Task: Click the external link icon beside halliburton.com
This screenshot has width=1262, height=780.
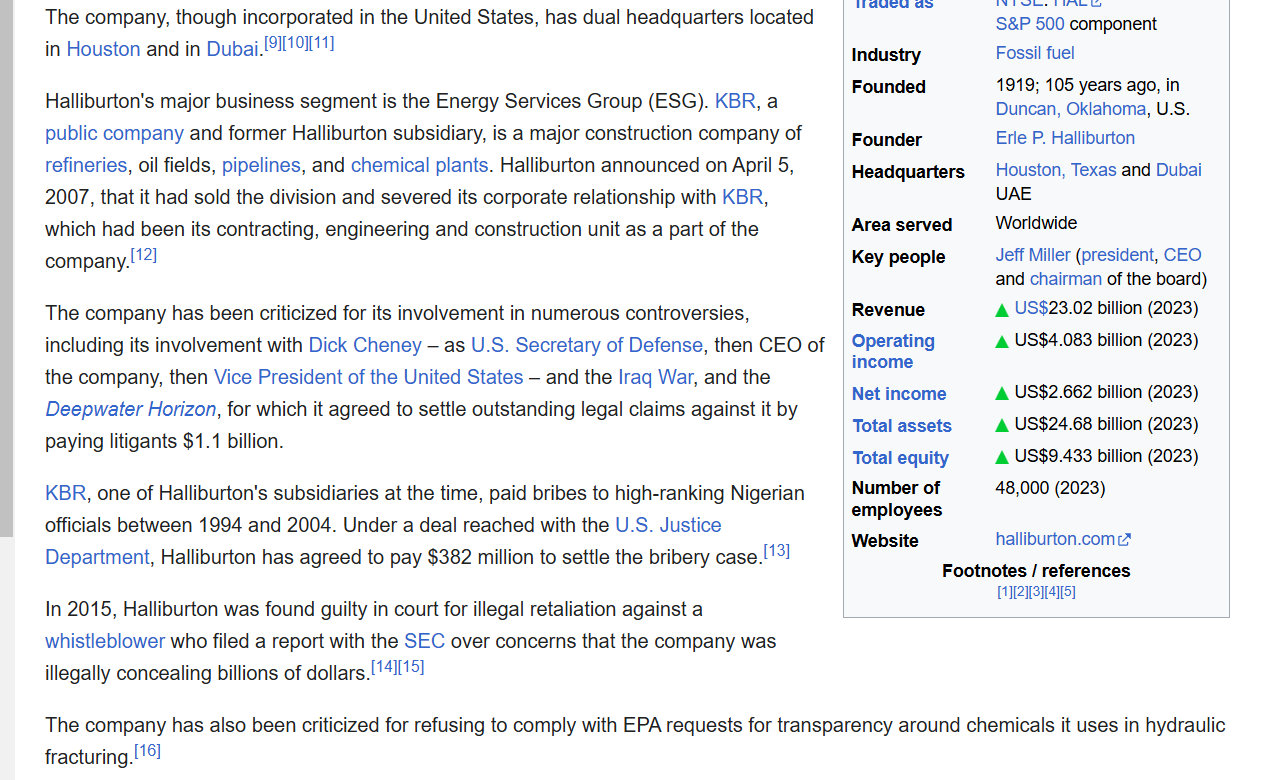Action: tap(1125, 540)
